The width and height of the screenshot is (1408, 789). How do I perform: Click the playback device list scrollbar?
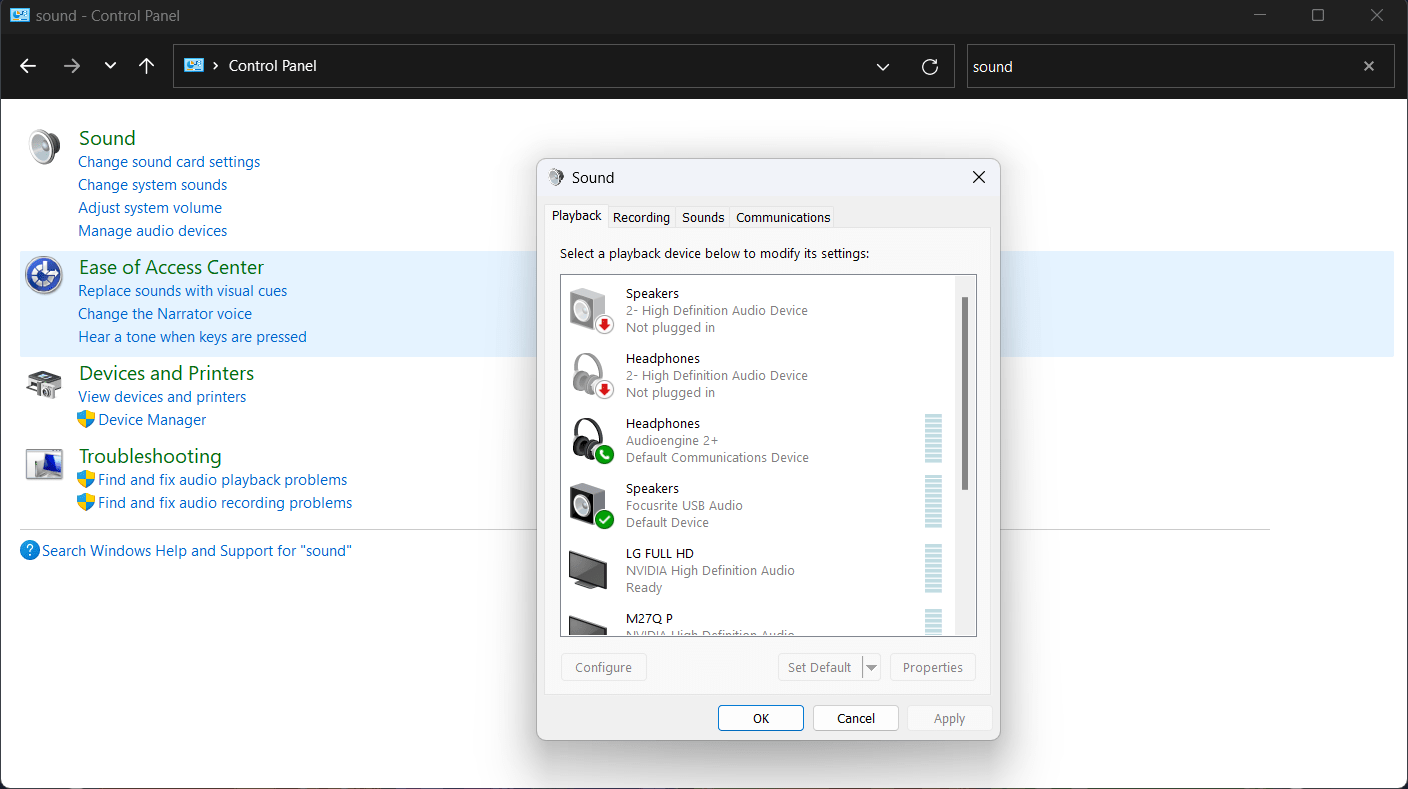[965, 393]
